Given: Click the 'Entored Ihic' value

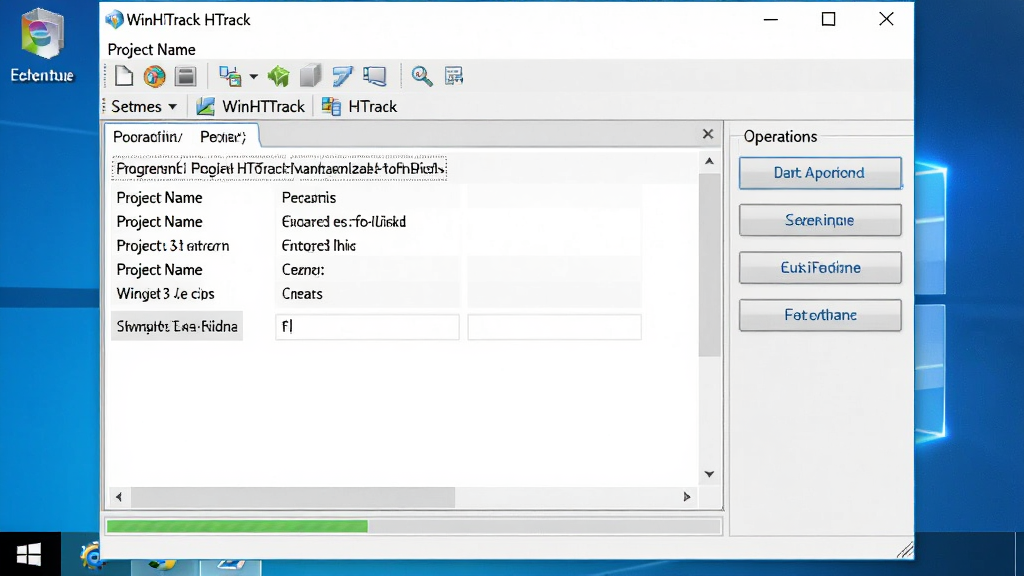Looking at the screenshot, I should [318, 246].
